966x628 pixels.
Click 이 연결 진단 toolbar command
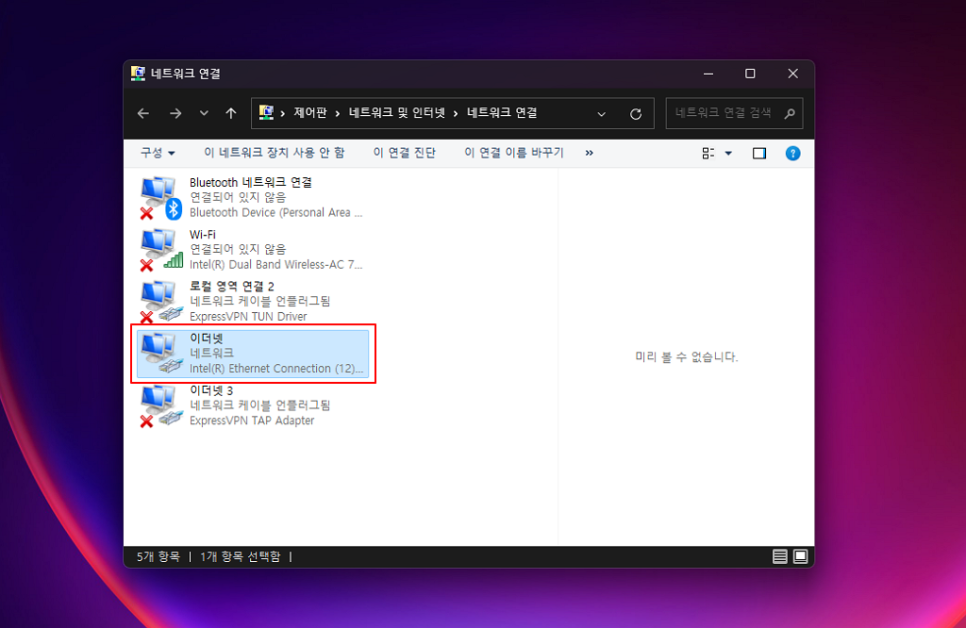point(404,153)
